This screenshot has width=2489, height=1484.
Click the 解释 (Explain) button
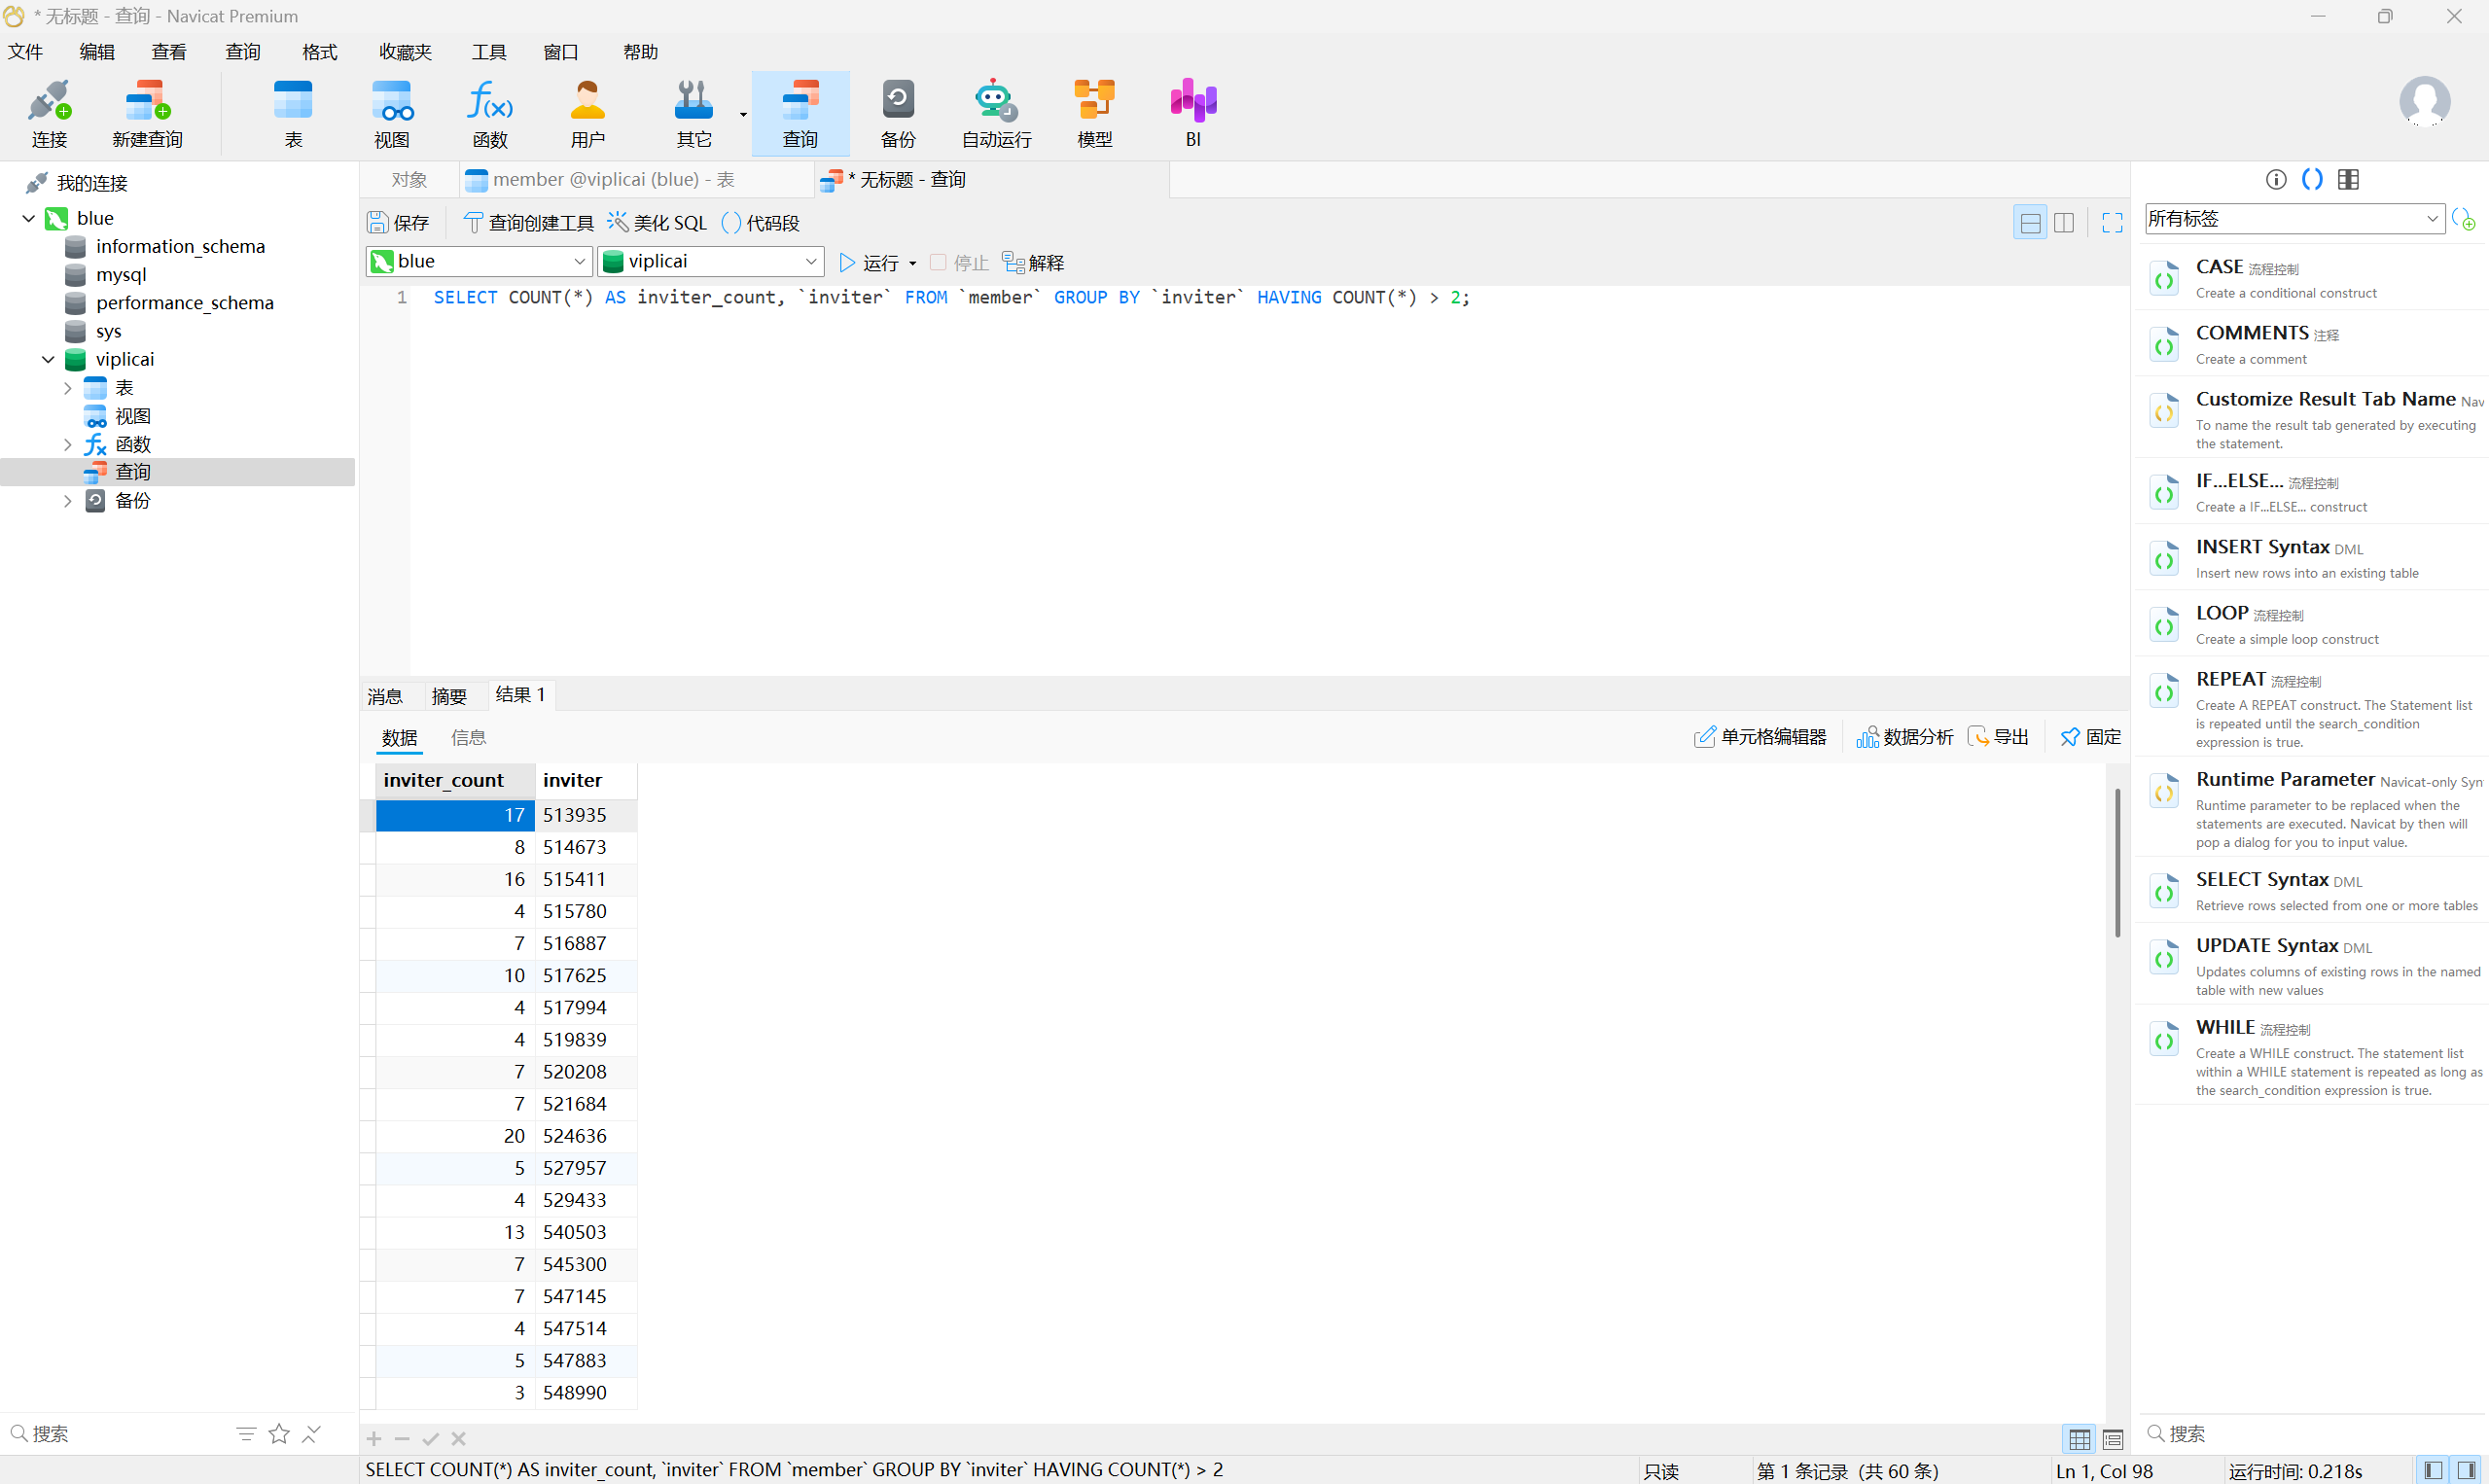pyautogui.click(x=1033, y=262)
